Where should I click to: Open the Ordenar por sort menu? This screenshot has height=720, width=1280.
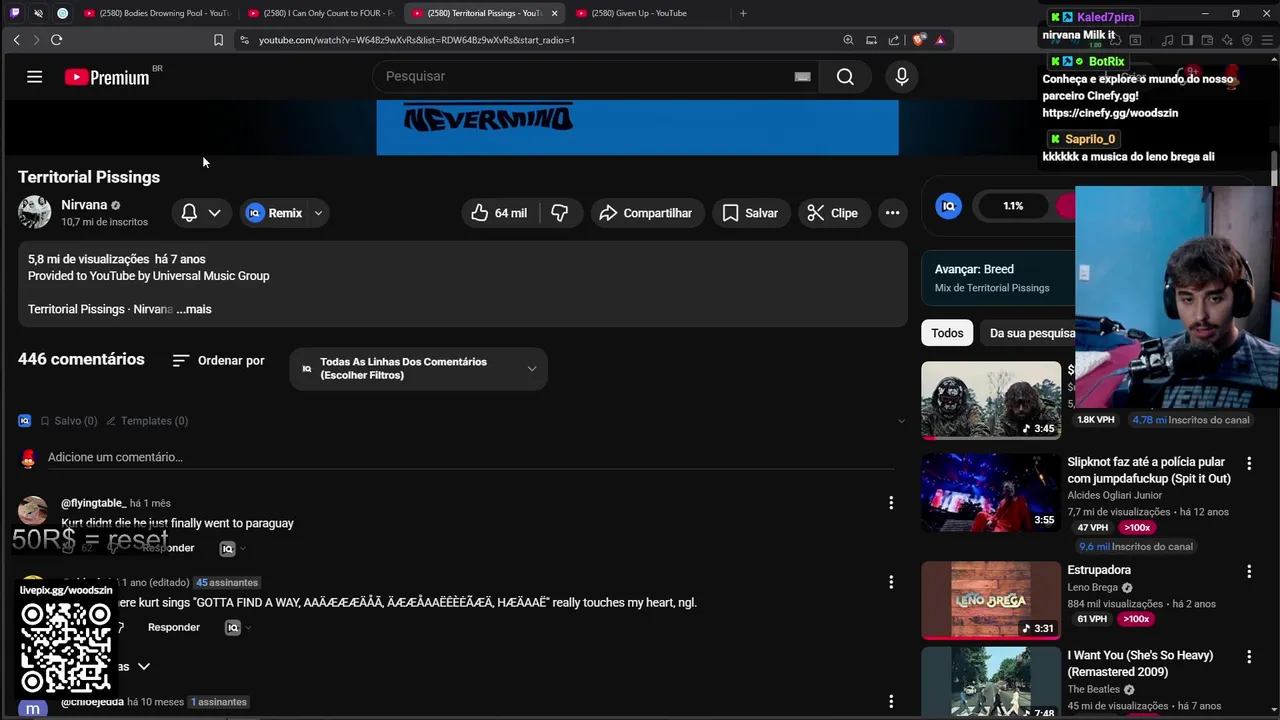pyautogui.click(x=218, y=361)
